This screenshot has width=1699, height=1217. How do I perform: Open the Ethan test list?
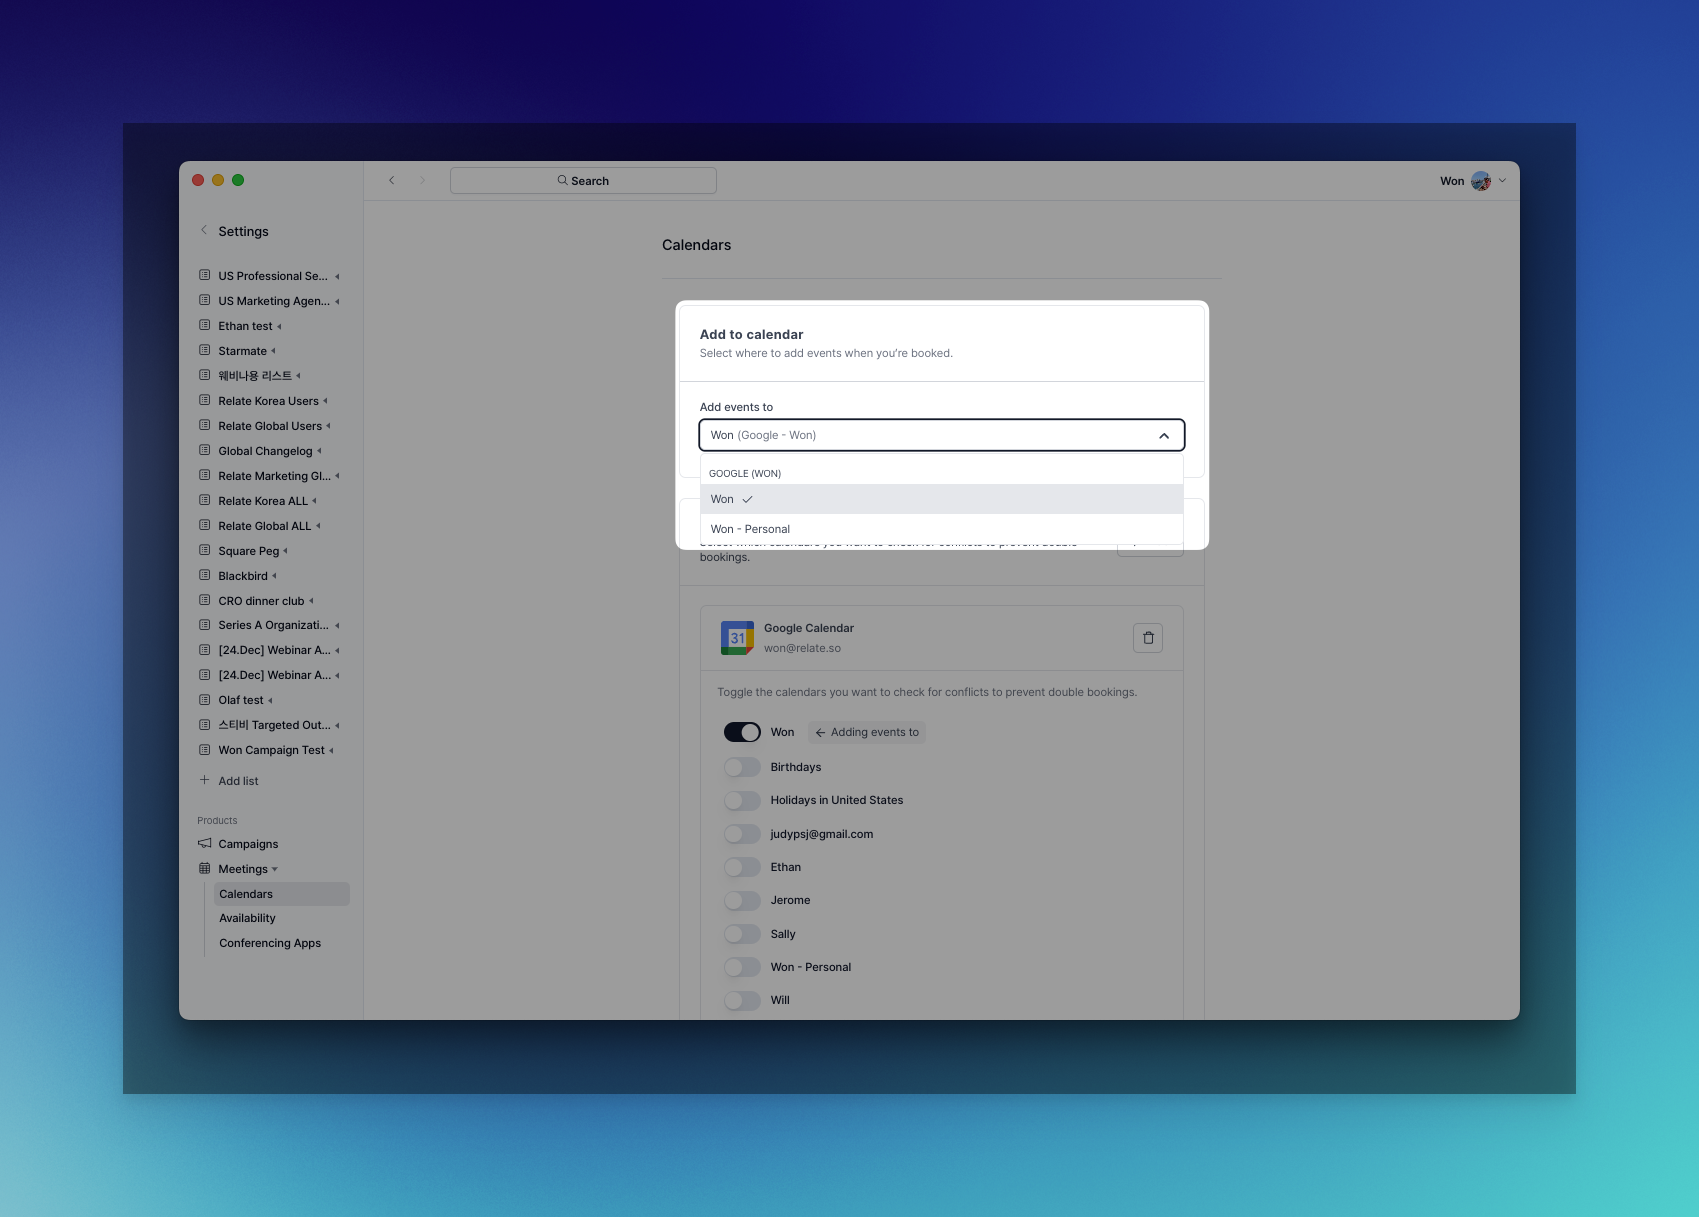[245, 326]
